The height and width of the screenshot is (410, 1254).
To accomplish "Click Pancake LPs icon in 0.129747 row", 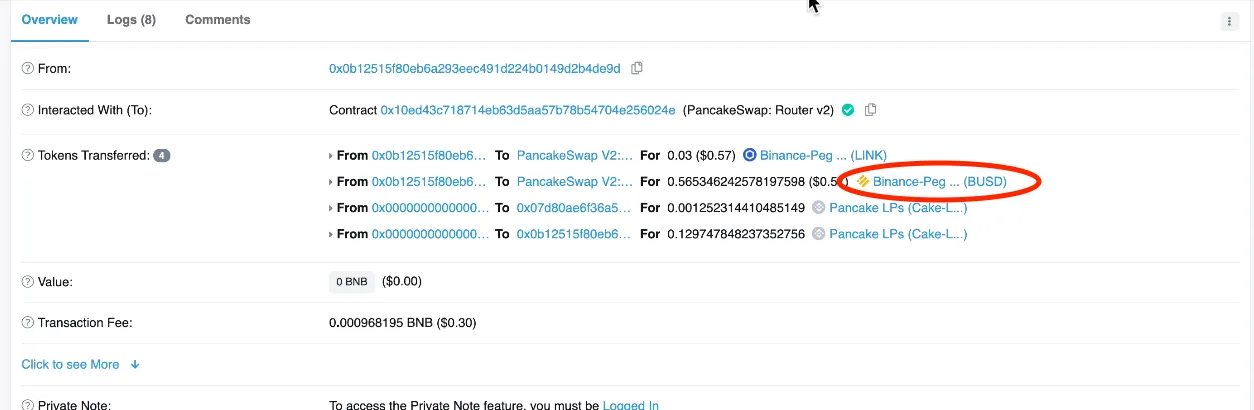I will pyautogui.click(x=818, y=234).
